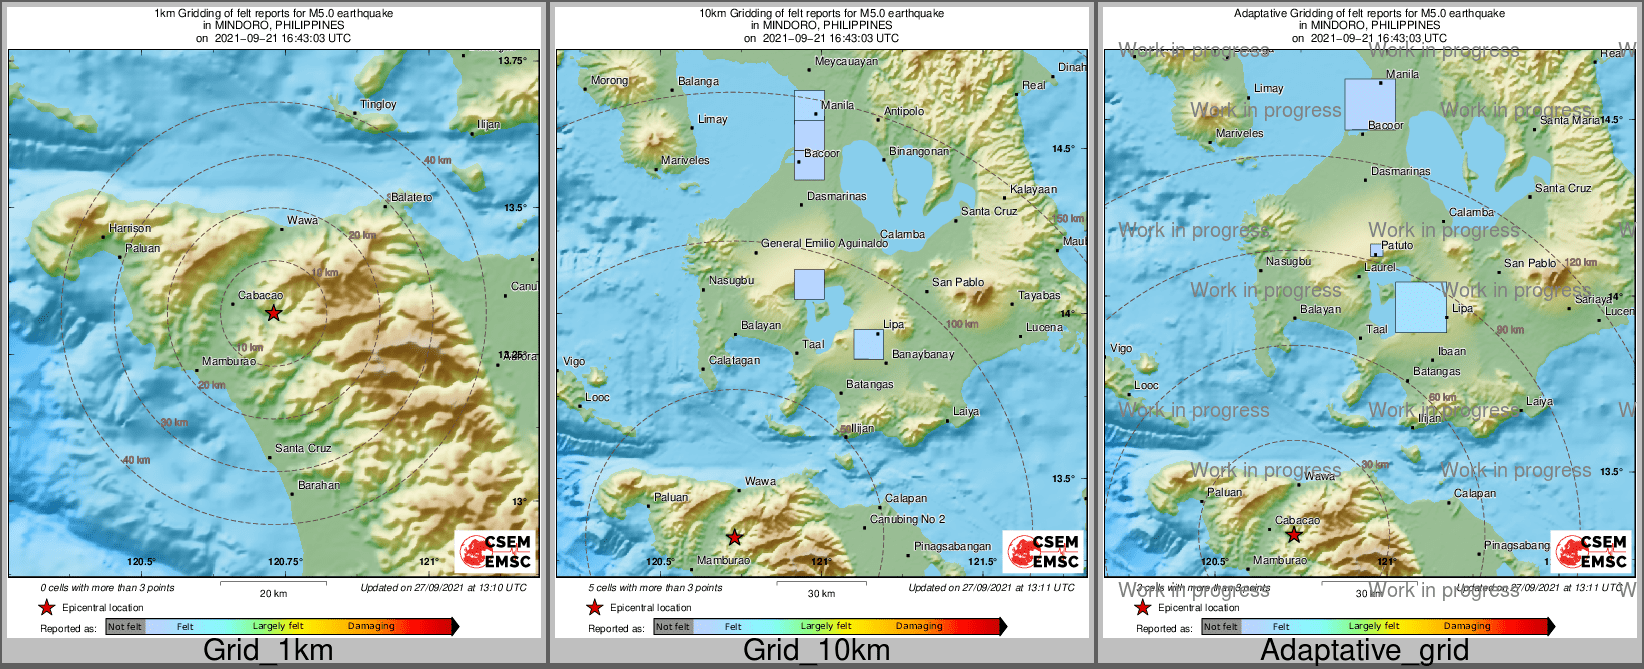1644x669 pixels.
Task: Click the 'Meycauayan' label on Grid_10km map
Action: 846,62
